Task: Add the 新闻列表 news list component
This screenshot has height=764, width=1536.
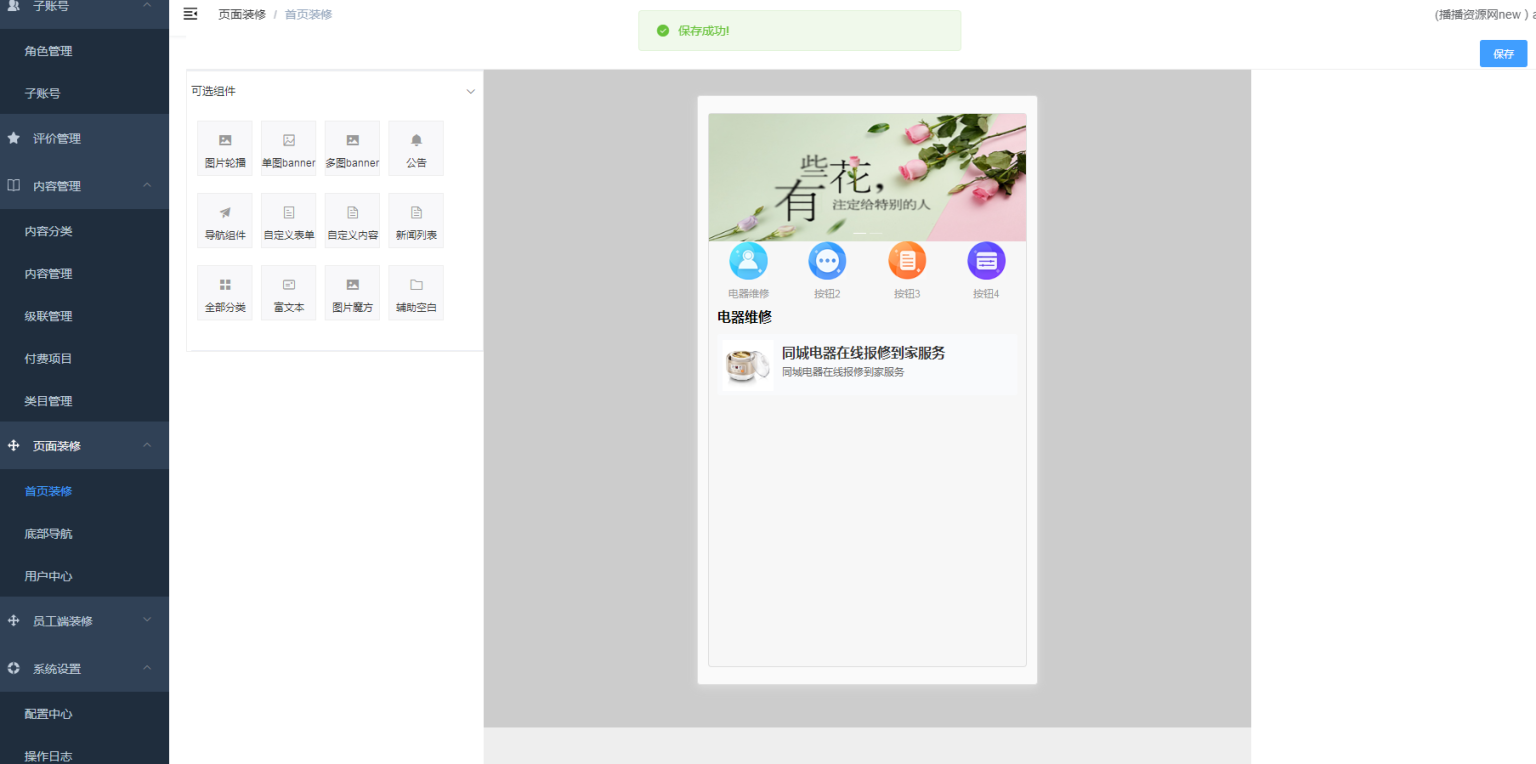Action: 416,220
